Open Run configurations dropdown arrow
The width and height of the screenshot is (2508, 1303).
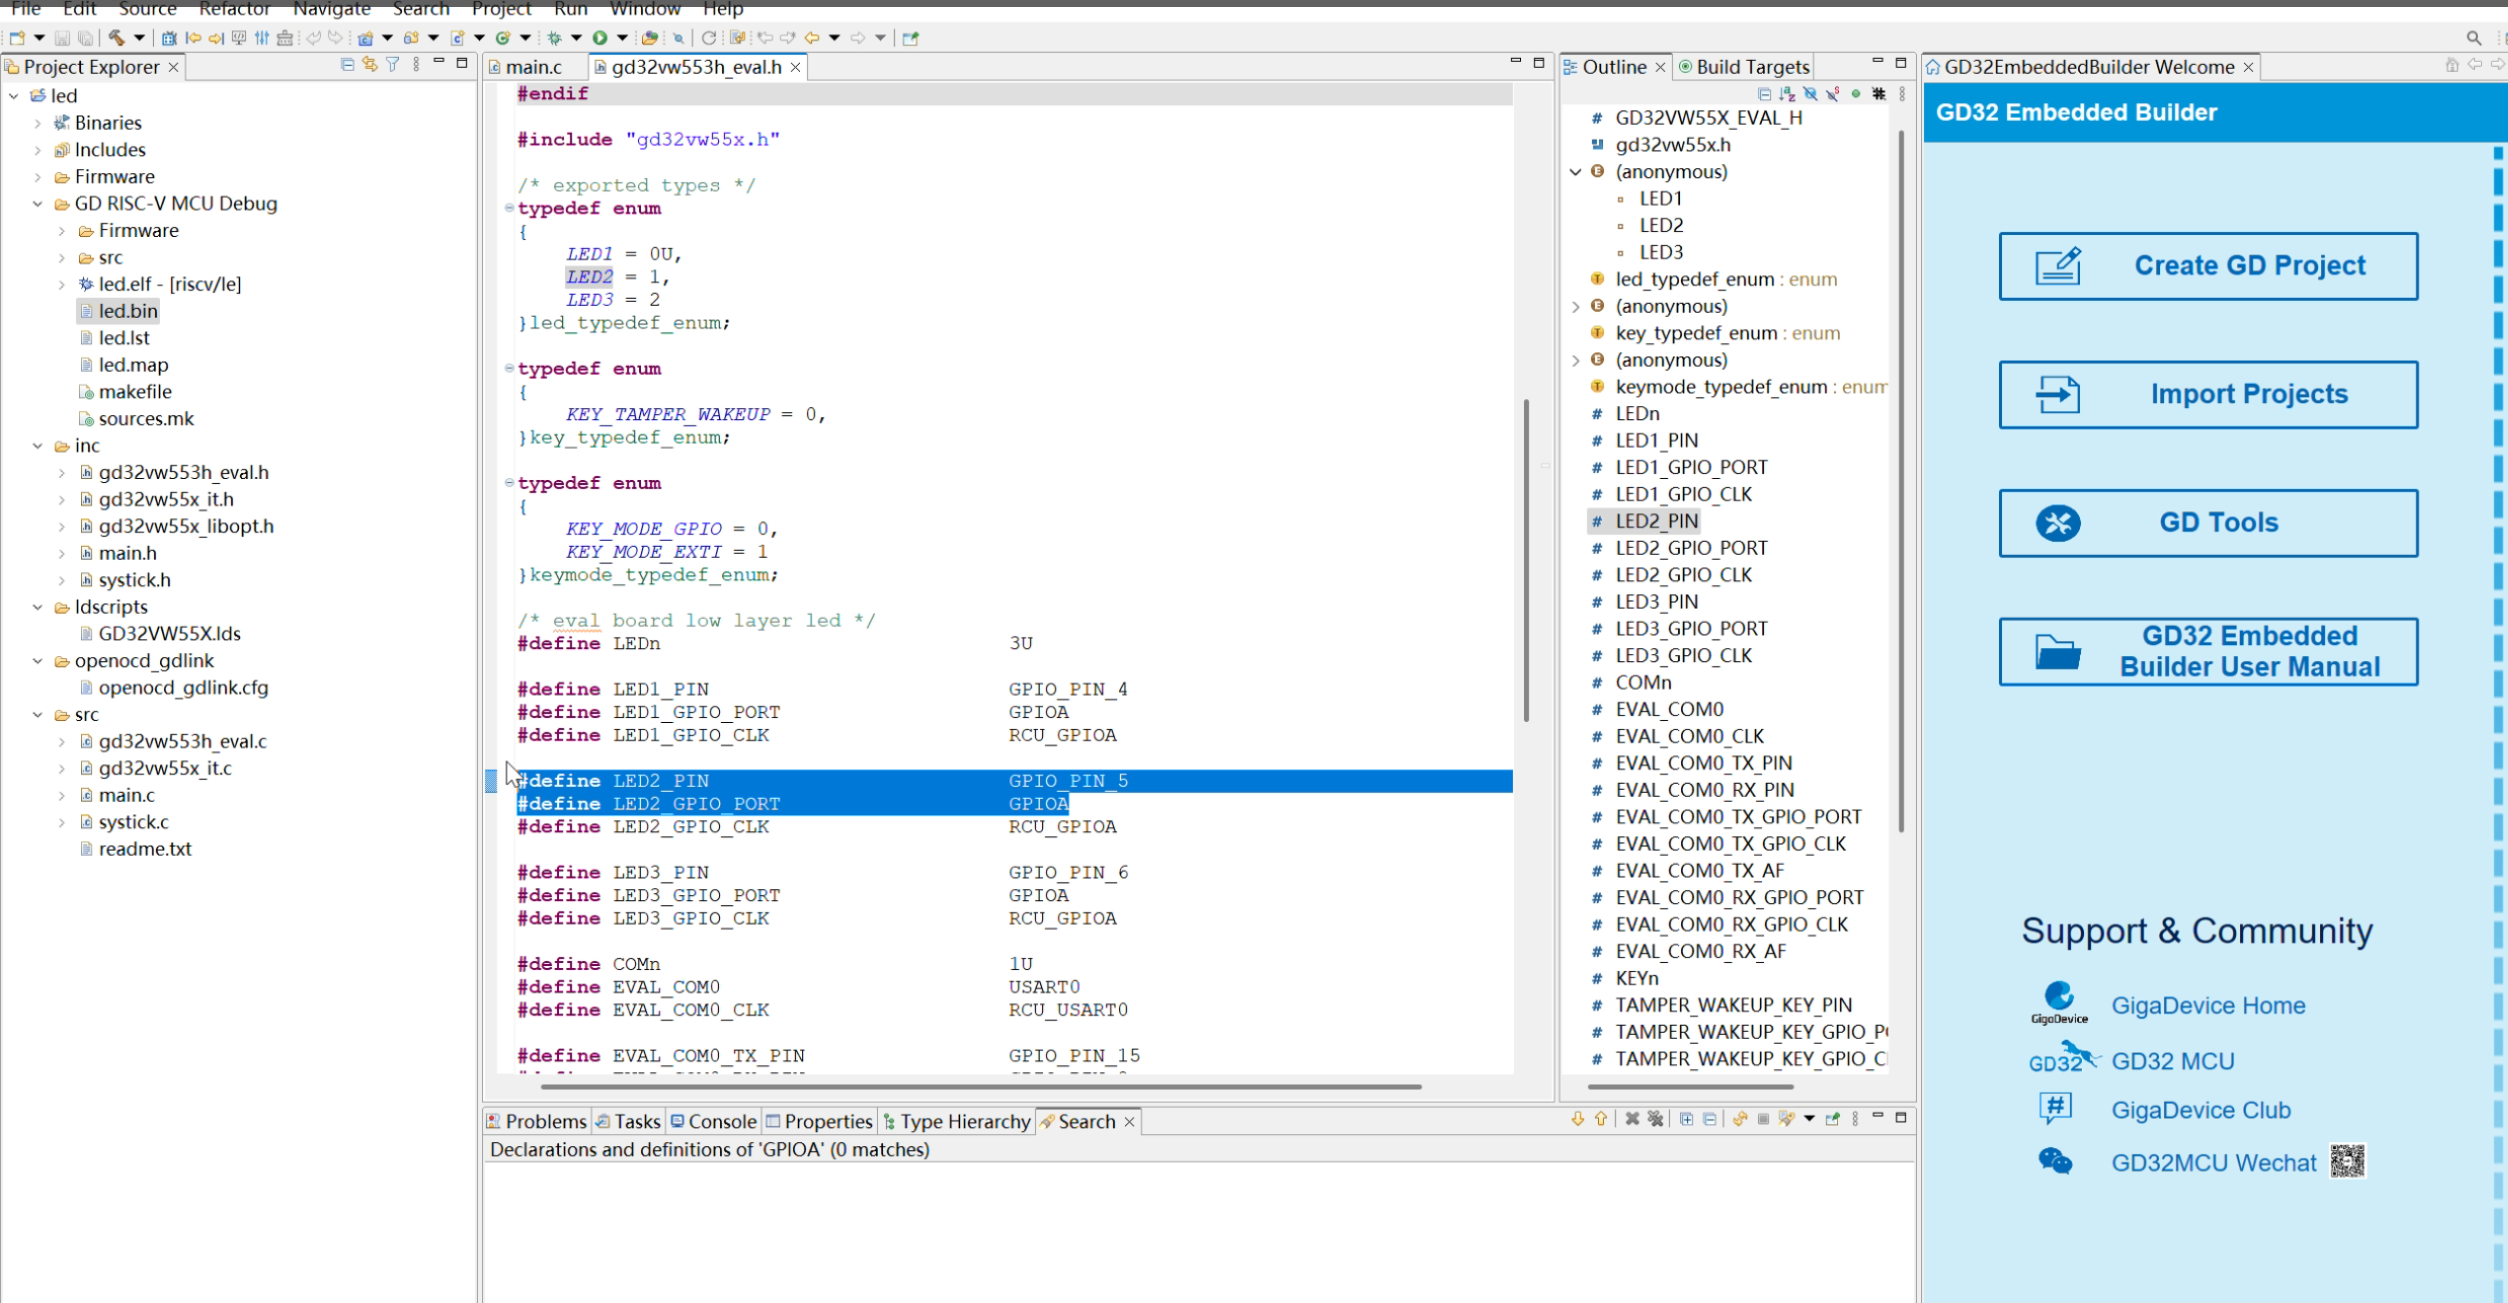point(622,38)
